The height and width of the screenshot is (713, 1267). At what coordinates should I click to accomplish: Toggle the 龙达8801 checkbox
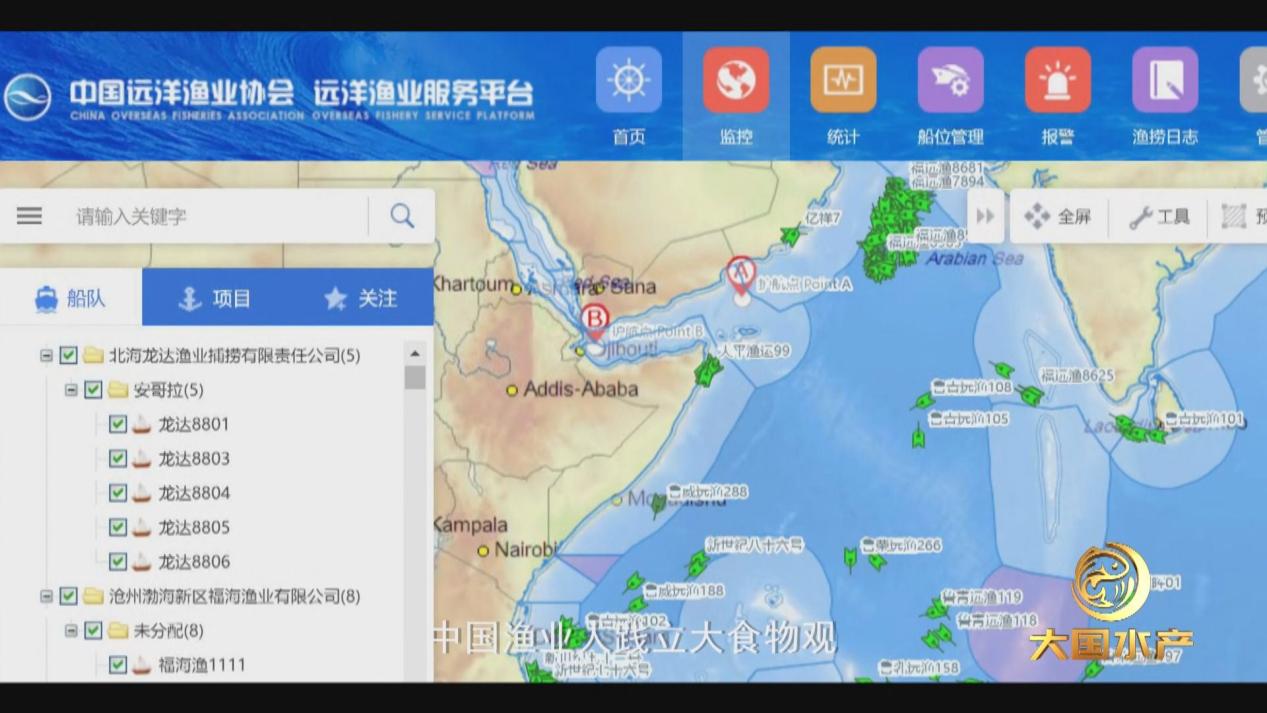pos(117,424)
